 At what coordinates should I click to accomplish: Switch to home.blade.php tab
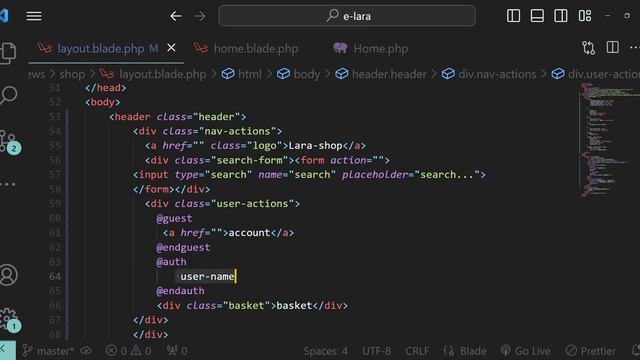click(x=246, y=49)
